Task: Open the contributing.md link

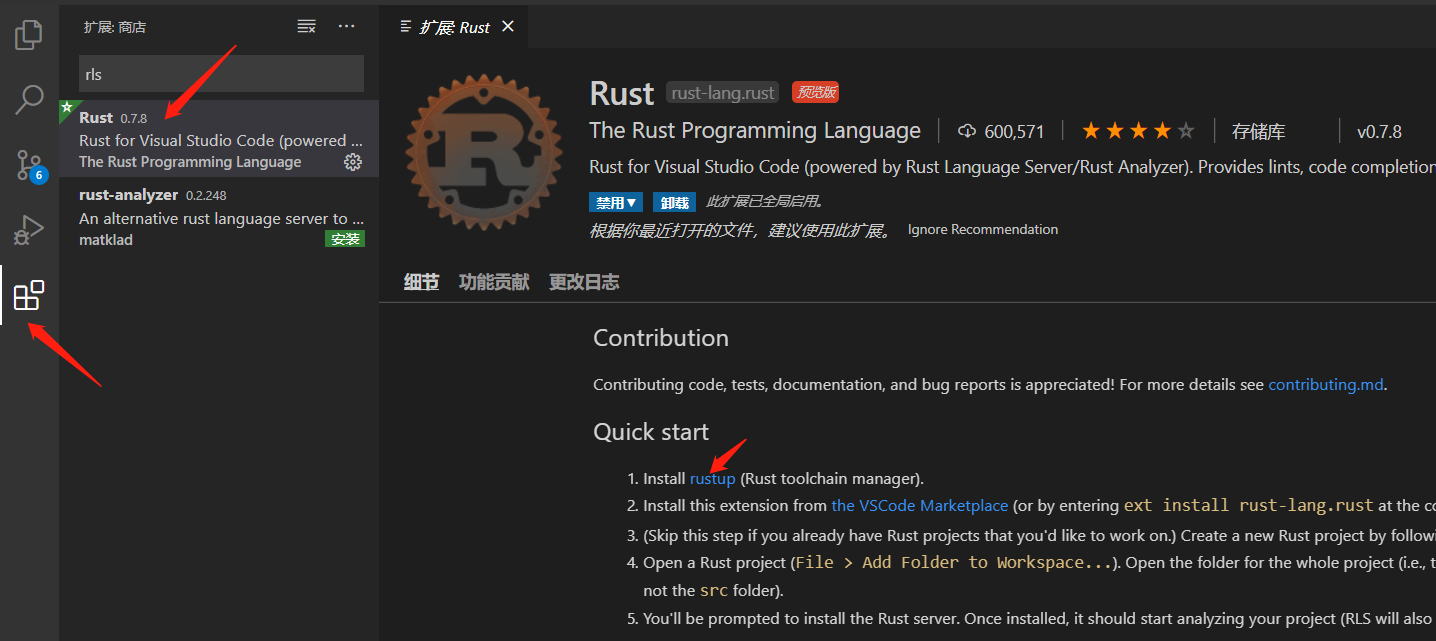Action: (1325, 384)
